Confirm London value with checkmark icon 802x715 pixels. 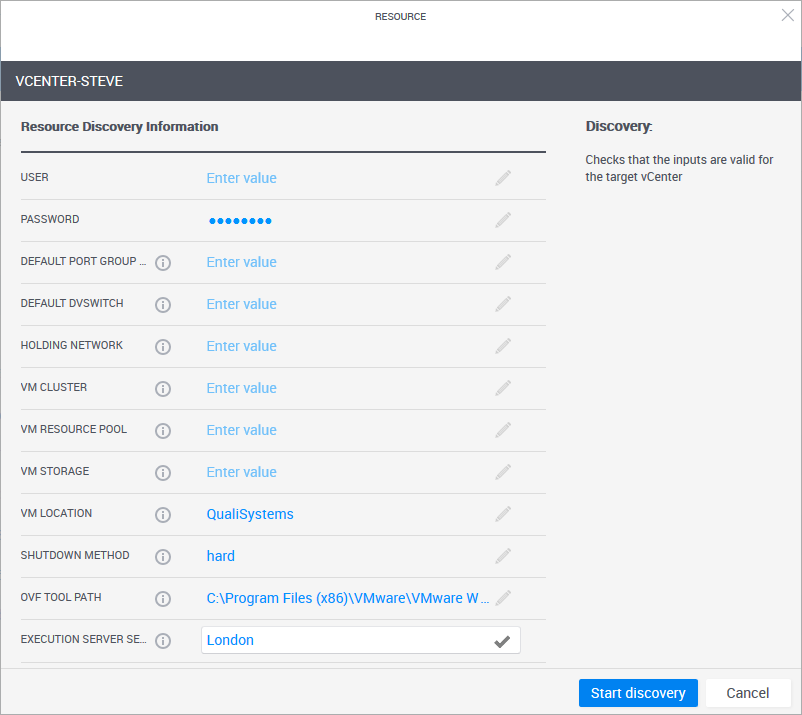tap(502, 641)
